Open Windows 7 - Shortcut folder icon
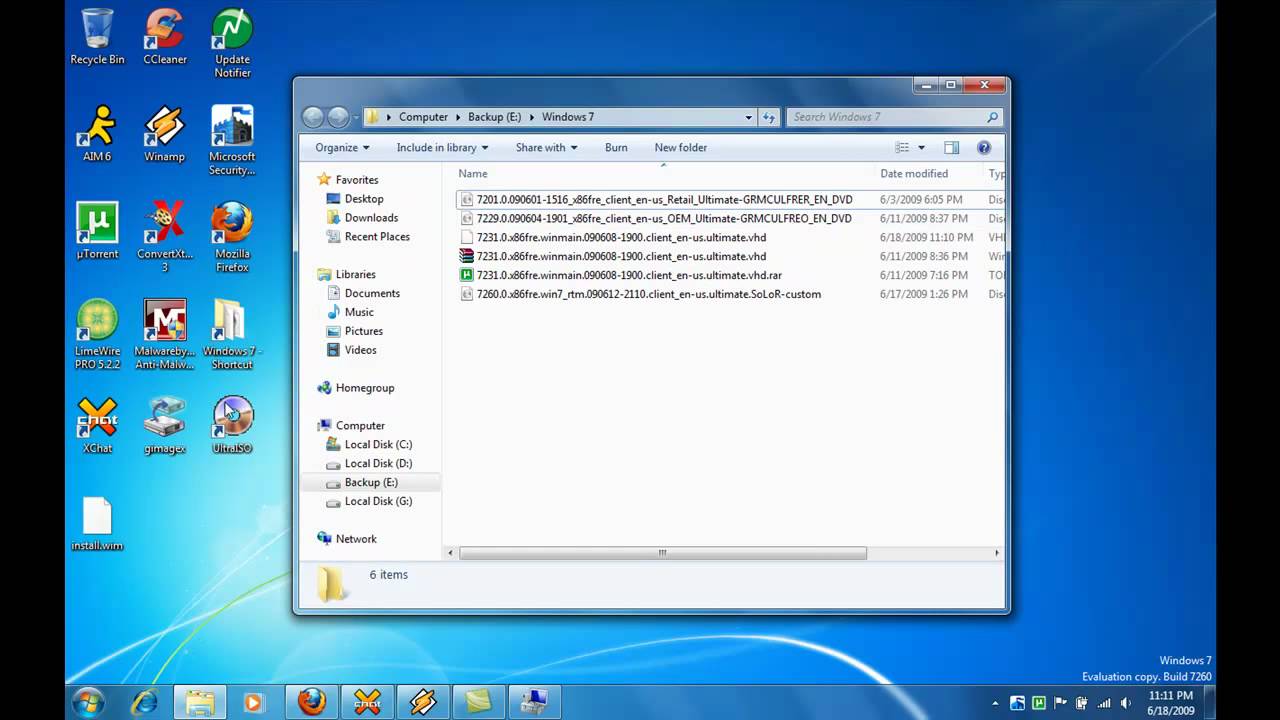1280x720 pixels. click(x=232, y=335)
